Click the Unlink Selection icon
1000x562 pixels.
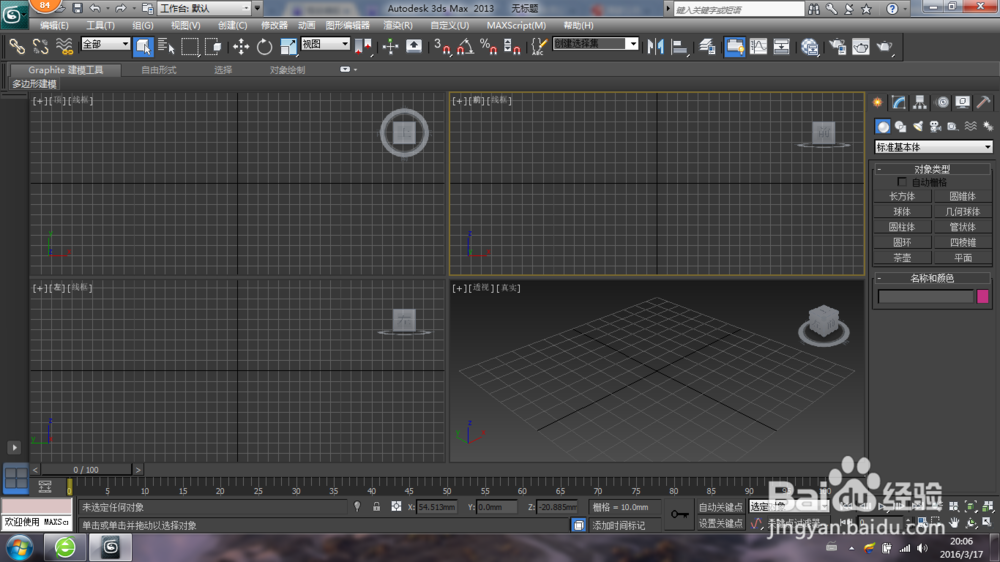tap(40, 46)
